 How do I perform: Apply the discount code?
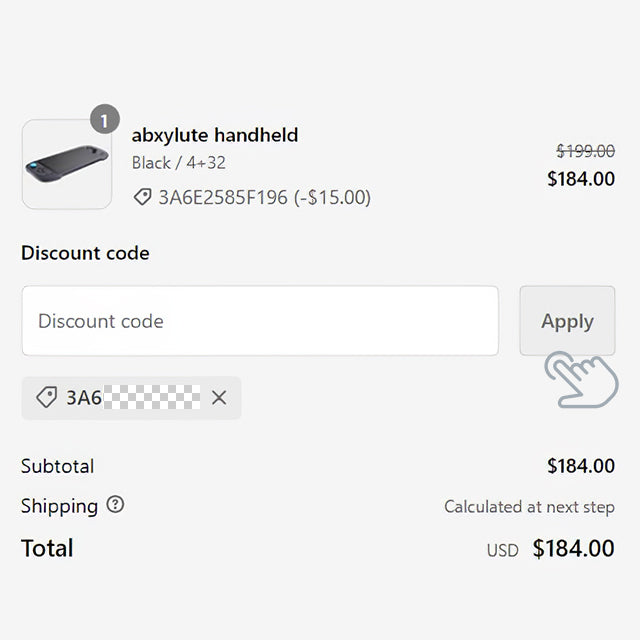[x=567, y=321]
